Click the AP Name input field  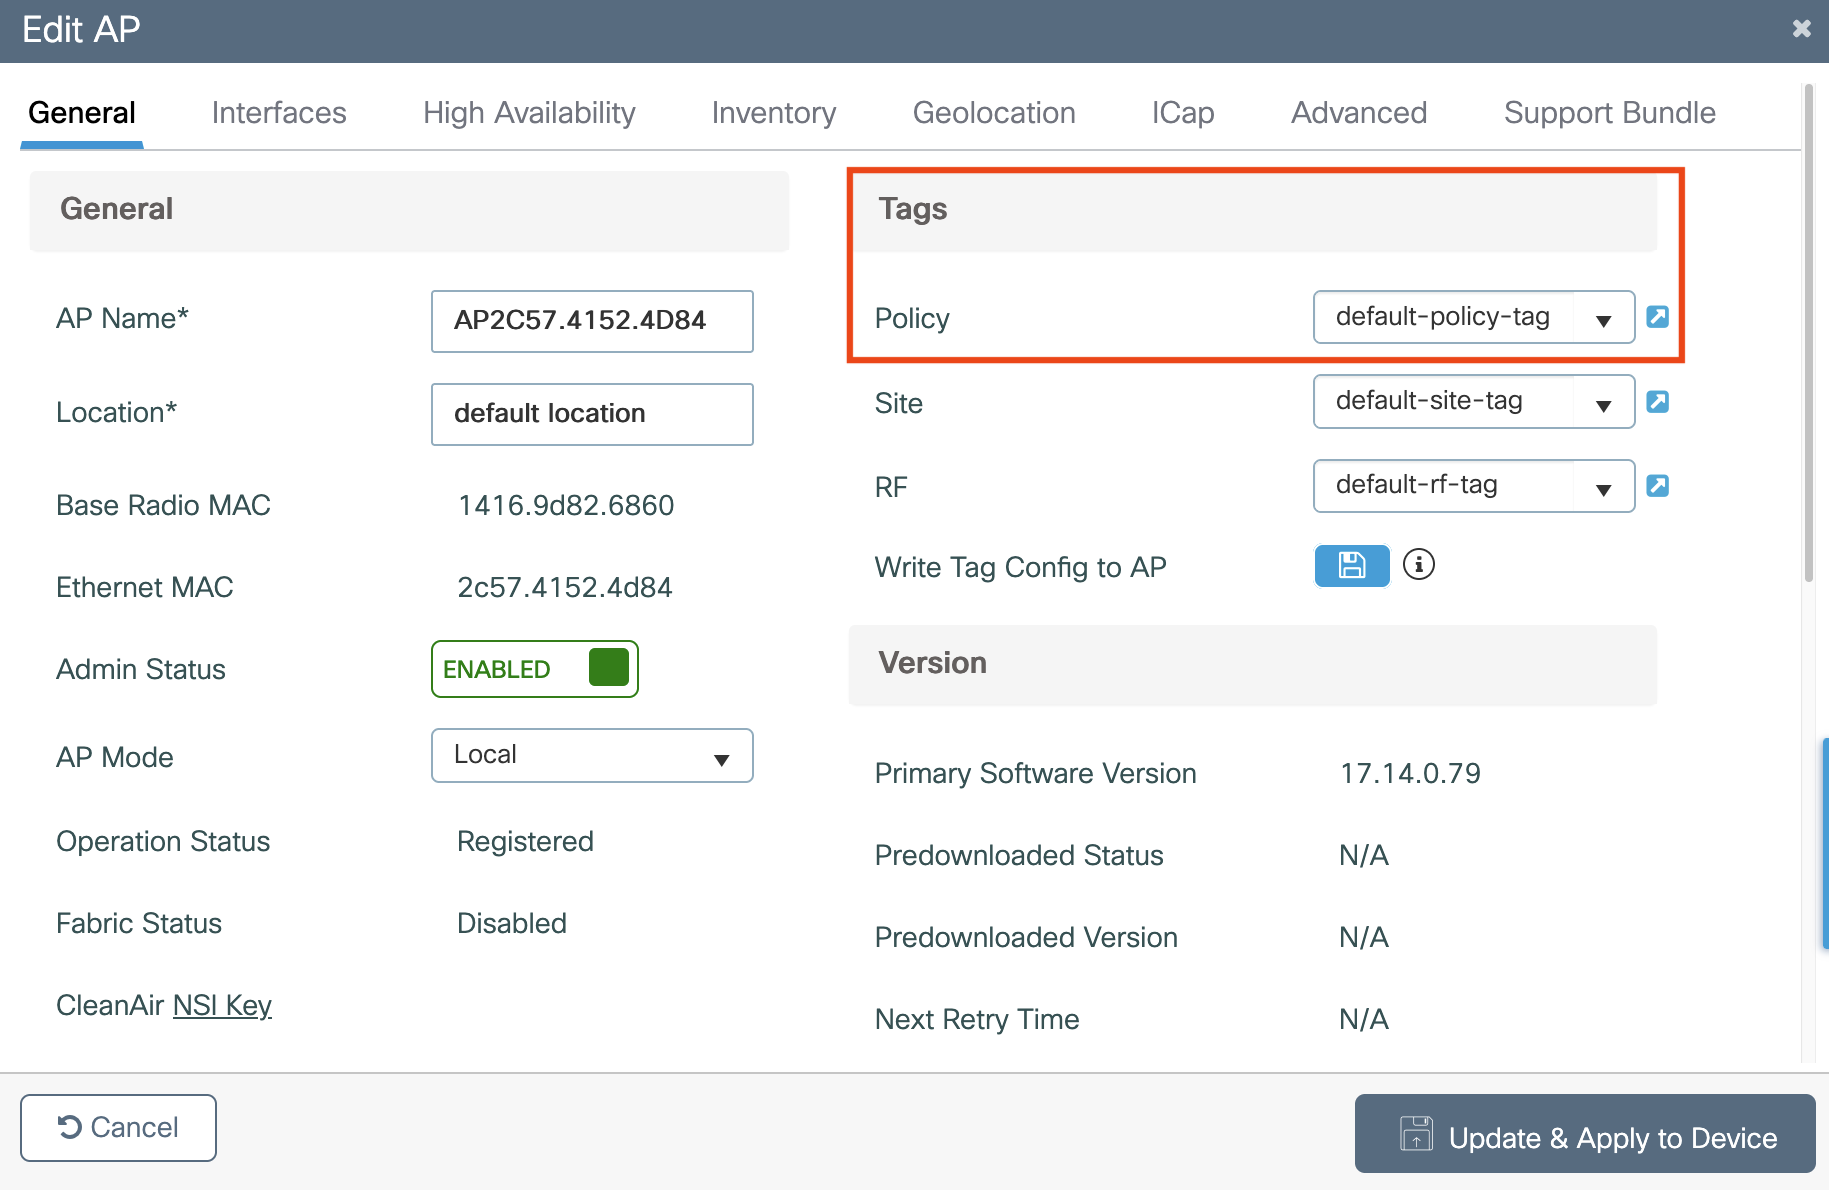(591, 321)
